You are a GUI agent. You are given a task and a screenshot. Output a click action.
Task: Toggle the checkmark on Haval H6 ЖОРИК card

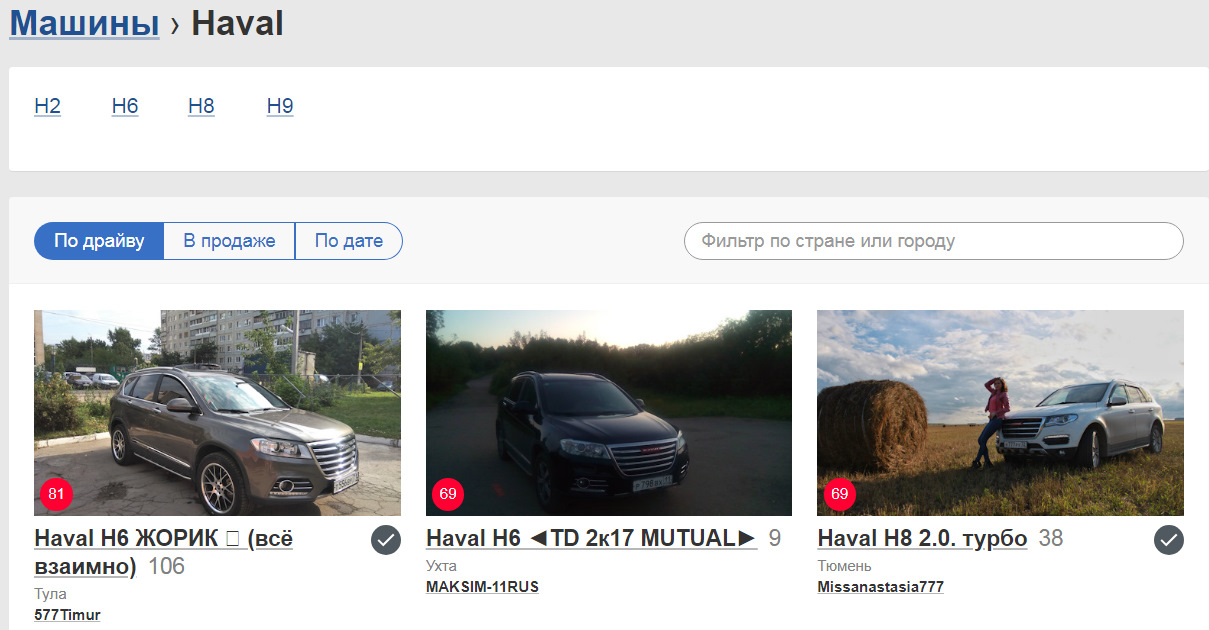pyautogui.click(x=385, y=540)
